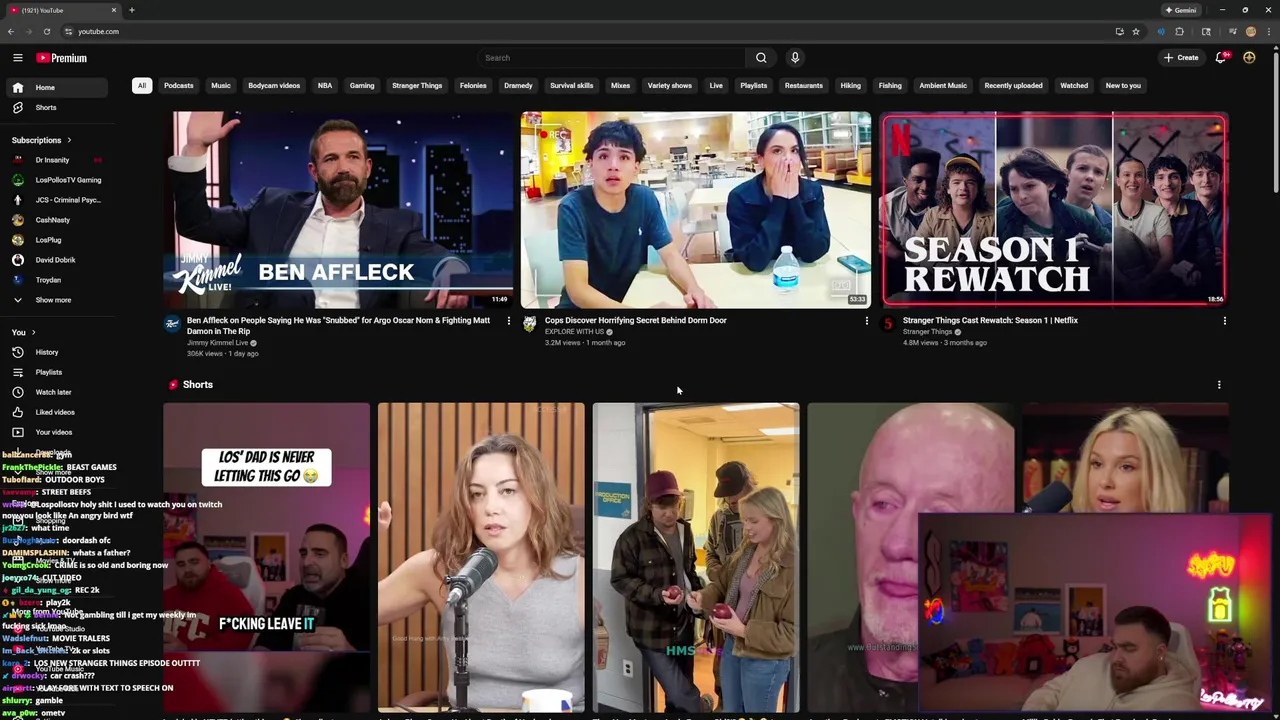
Task: Select the Gaming filter chip
Action: point(362,86)
